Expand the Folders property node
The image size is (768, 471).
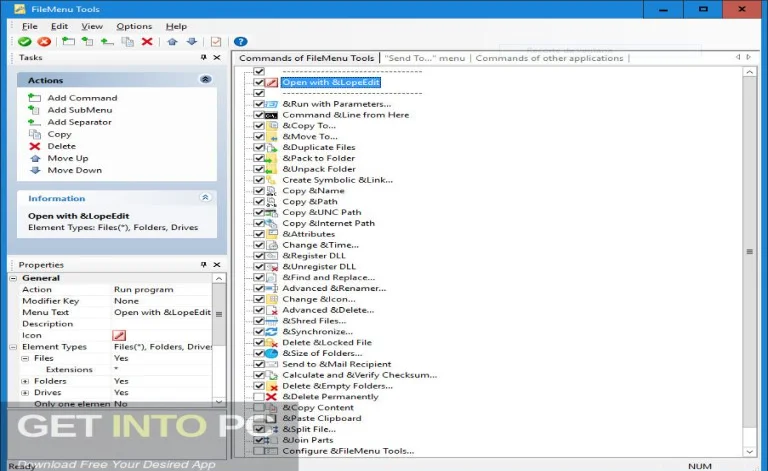(25, 381)
